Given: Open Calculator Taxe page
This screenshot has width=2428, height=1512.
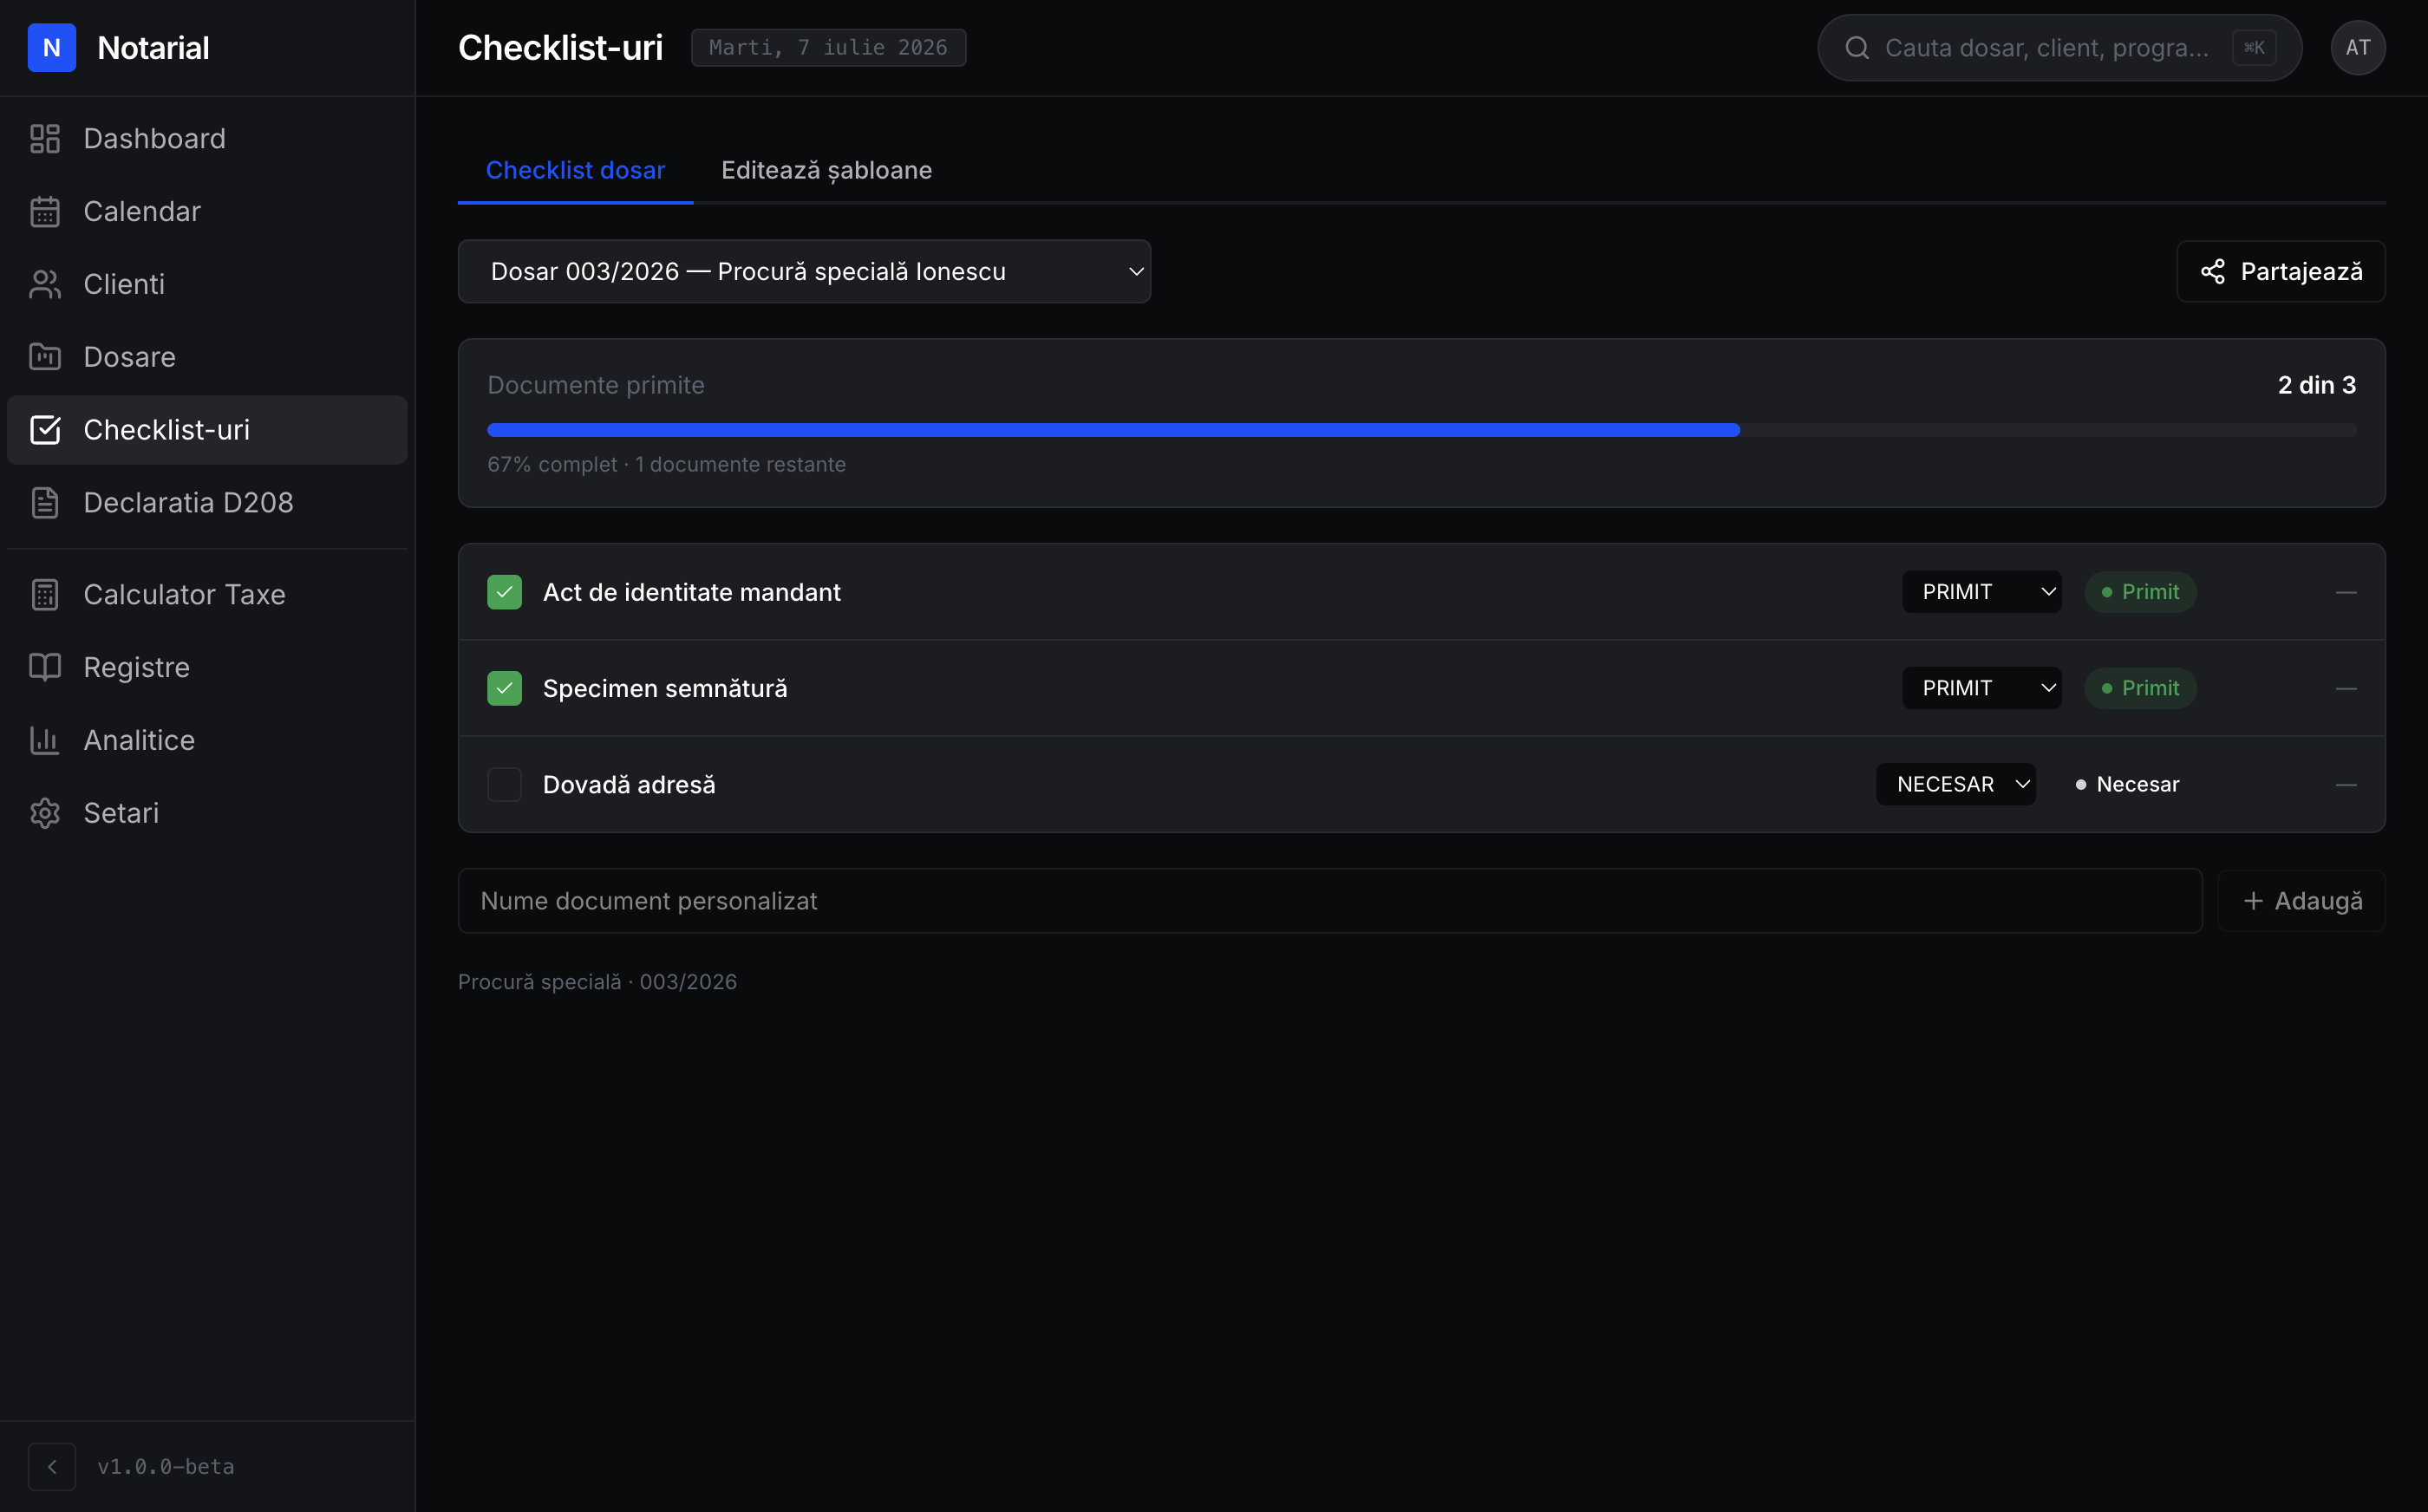Looking at the screenshot, I should click(207, 594).
